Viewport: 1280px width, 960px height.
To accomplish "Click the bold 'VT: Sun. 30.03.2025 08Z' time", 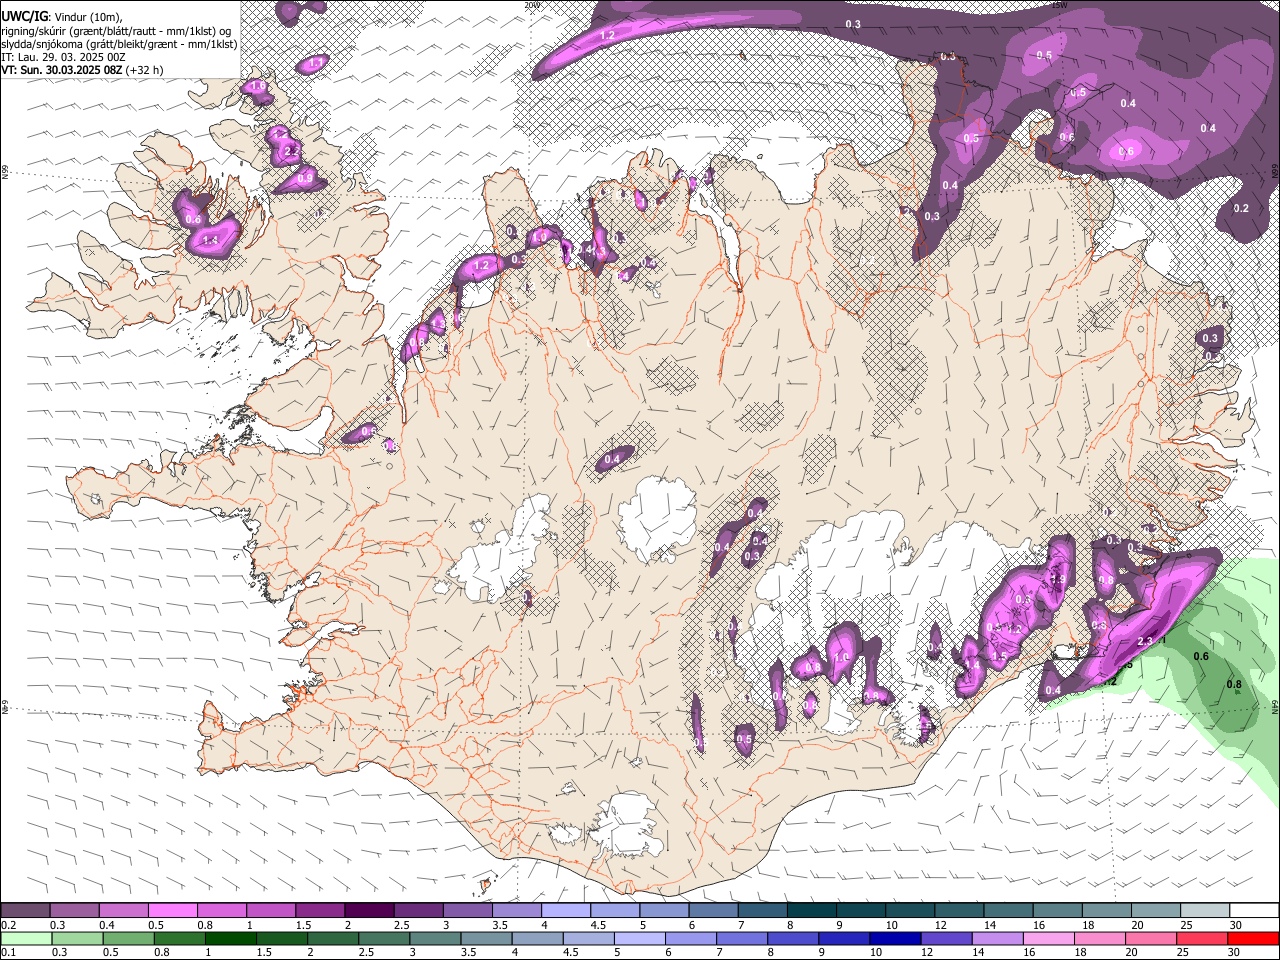I will coord(61,70).
